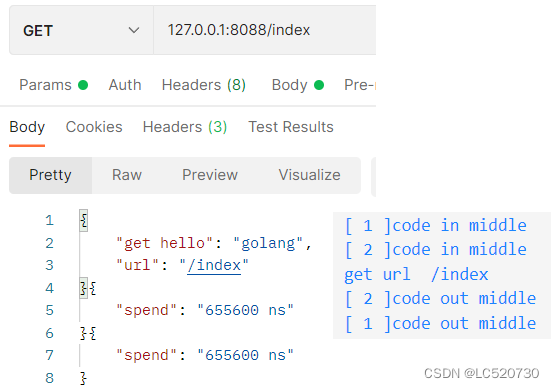
Task: Click line number 4 in response gutter
Action: click(49, 288)
